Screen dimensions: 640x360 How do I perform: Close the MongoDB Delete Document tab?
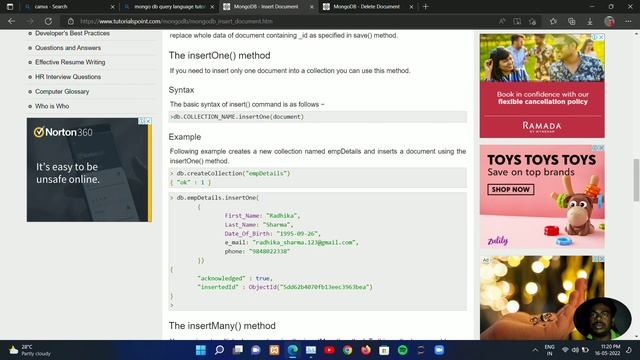(411, 7)
